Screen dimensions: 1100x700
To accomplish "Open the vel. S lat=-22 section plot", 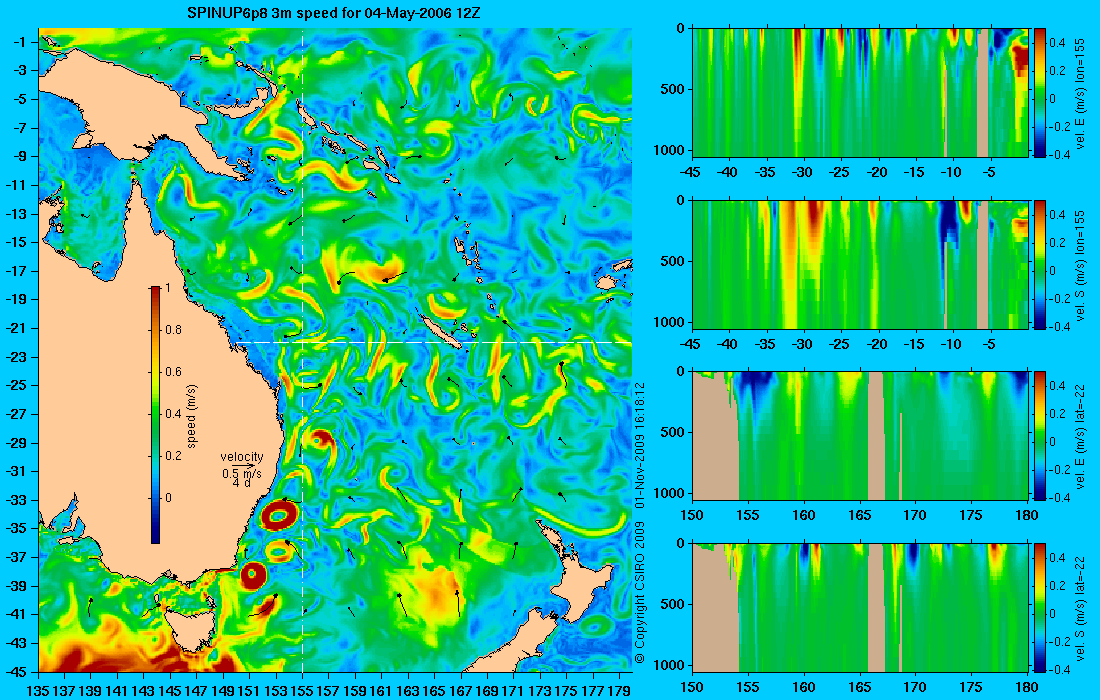I will point(861,607).
